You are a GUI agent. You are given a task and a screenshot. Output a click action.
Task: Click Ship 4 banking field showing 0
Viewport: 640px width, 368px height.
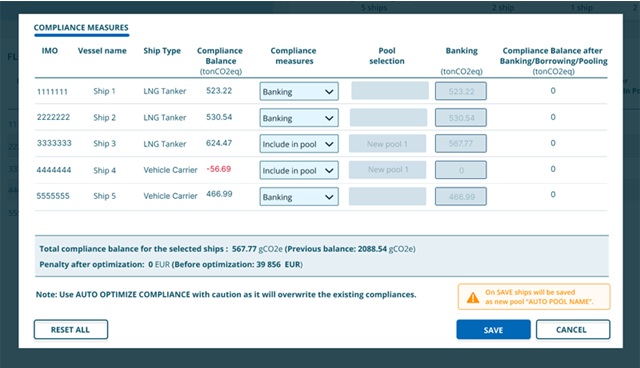click(461, 170)
